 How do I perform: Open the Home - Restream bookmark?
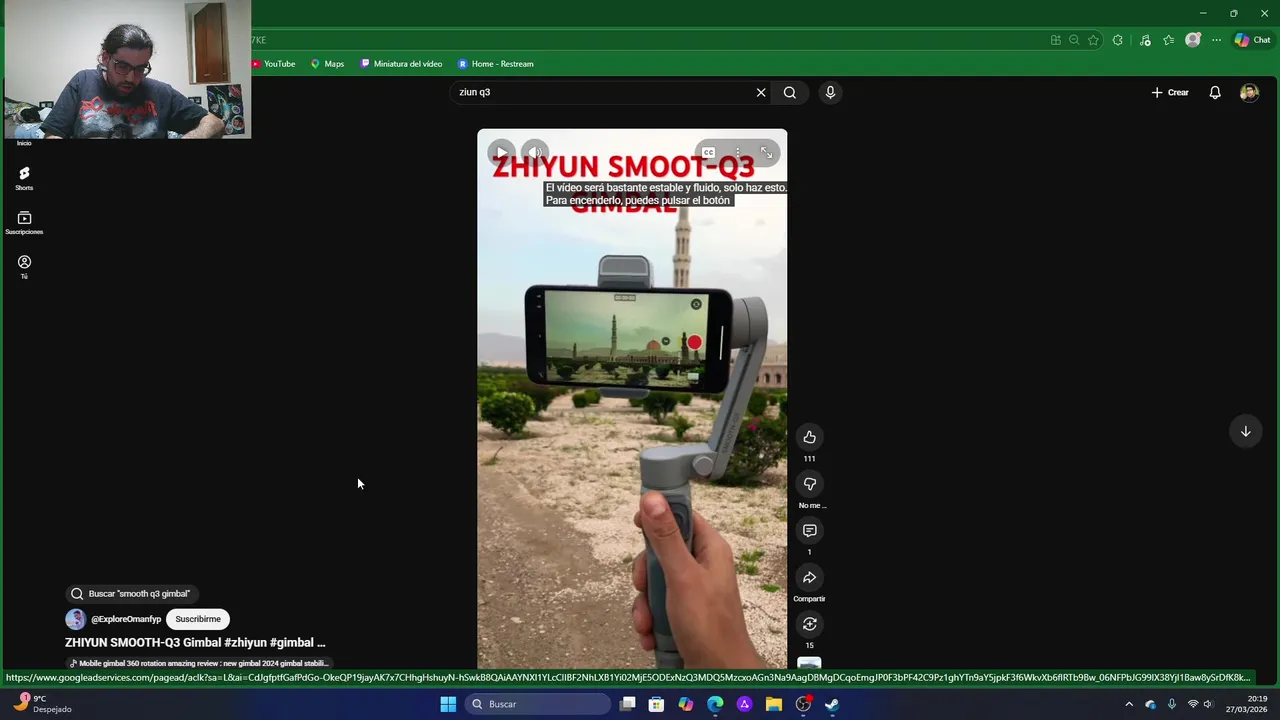point(496,64)
